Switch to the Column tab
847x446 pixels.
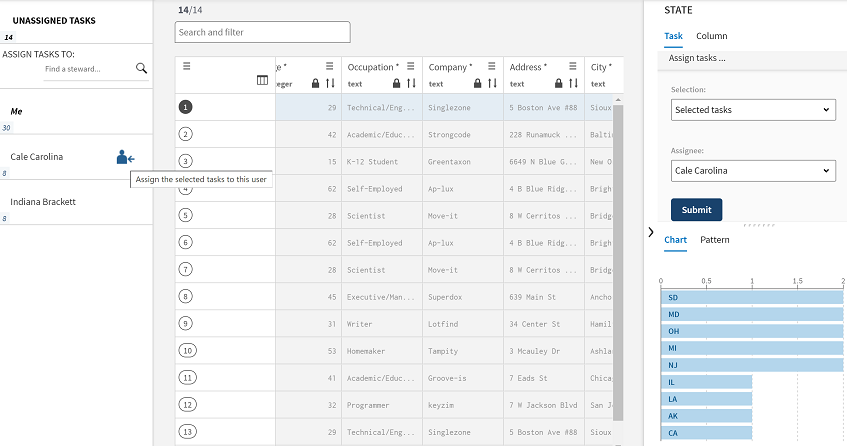[x=711, y=36]
